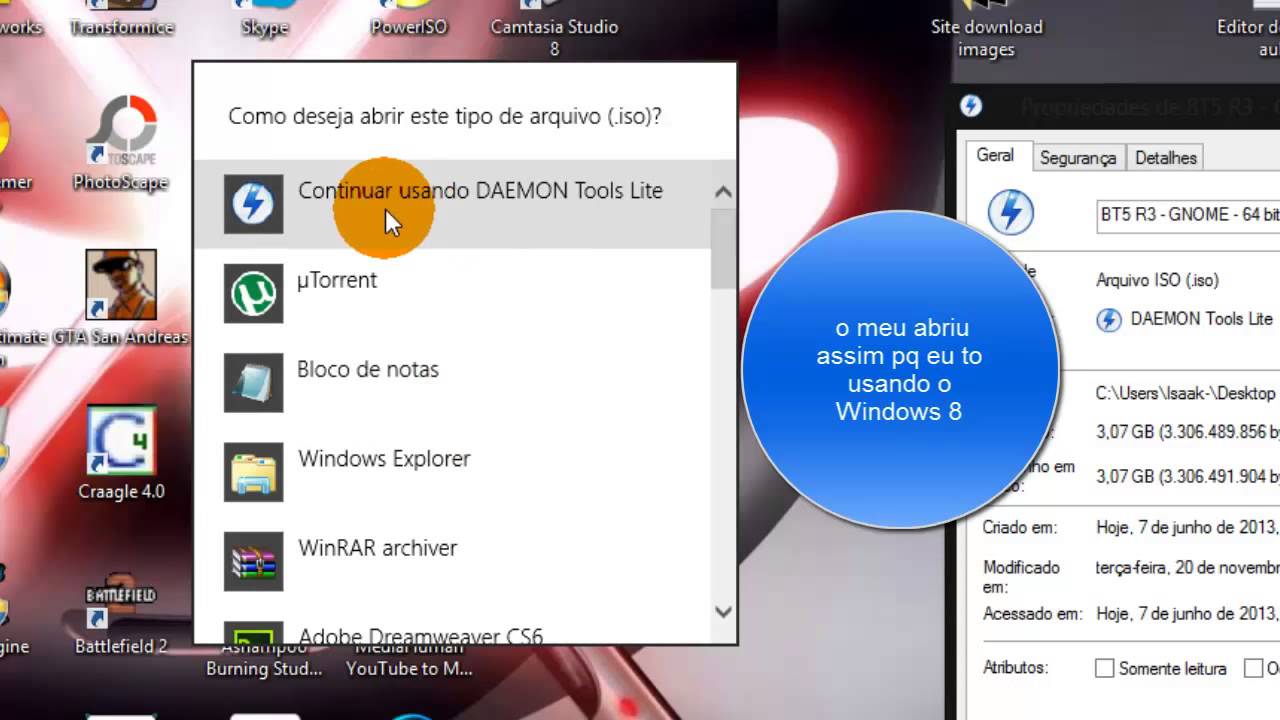Select the GTA San Andreas desktop shortcut
Screen dimensions: 1280x720
[x=120, y=298]
